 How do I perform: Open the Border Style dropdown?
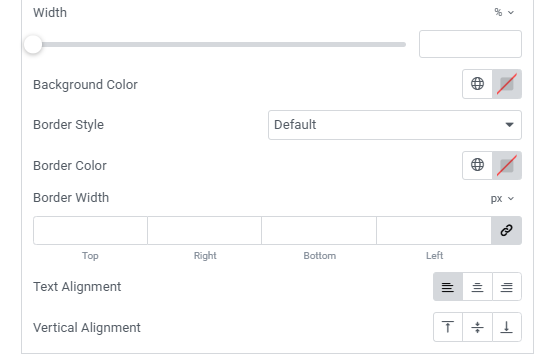pyautogui.click(x=395, y=125)
